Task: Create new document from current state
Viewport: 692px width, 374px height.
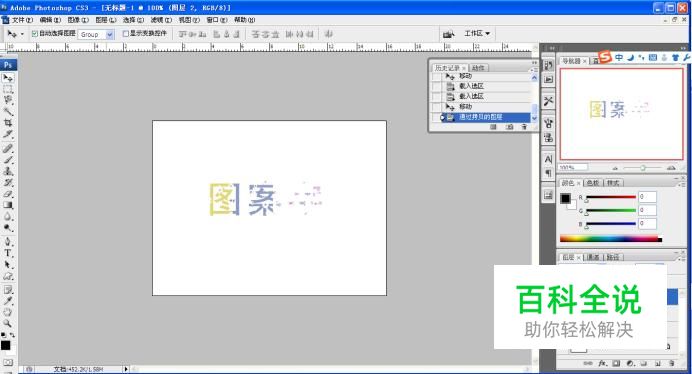Action: pyautogui.click(x=493, y=127)
